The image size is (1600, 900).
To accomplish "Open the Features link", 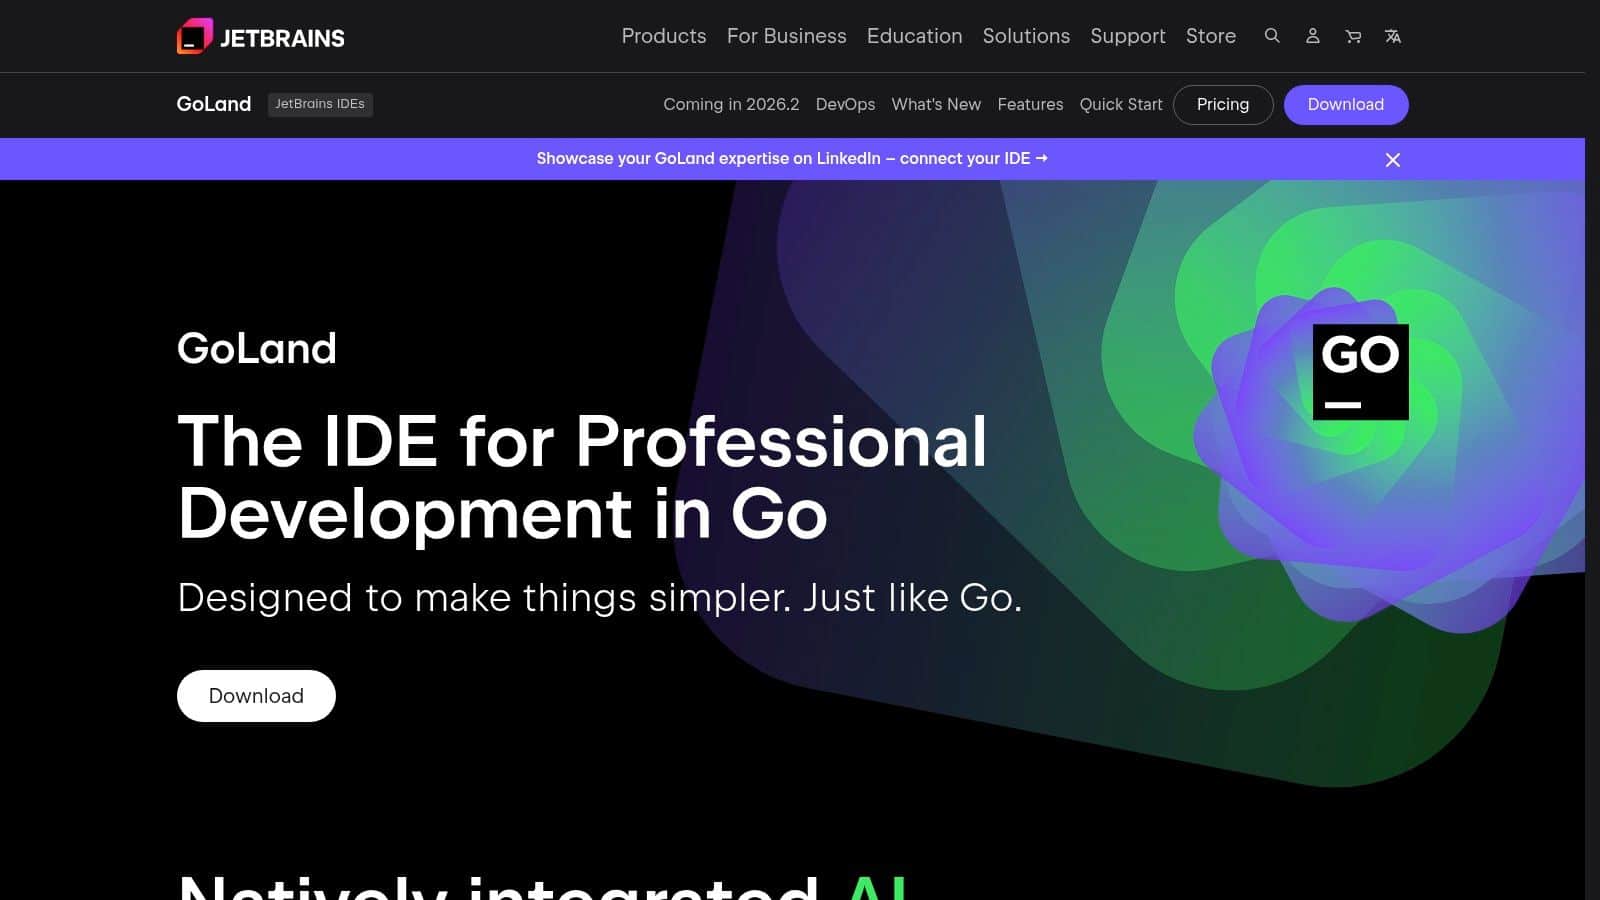I will [1030, 105].
